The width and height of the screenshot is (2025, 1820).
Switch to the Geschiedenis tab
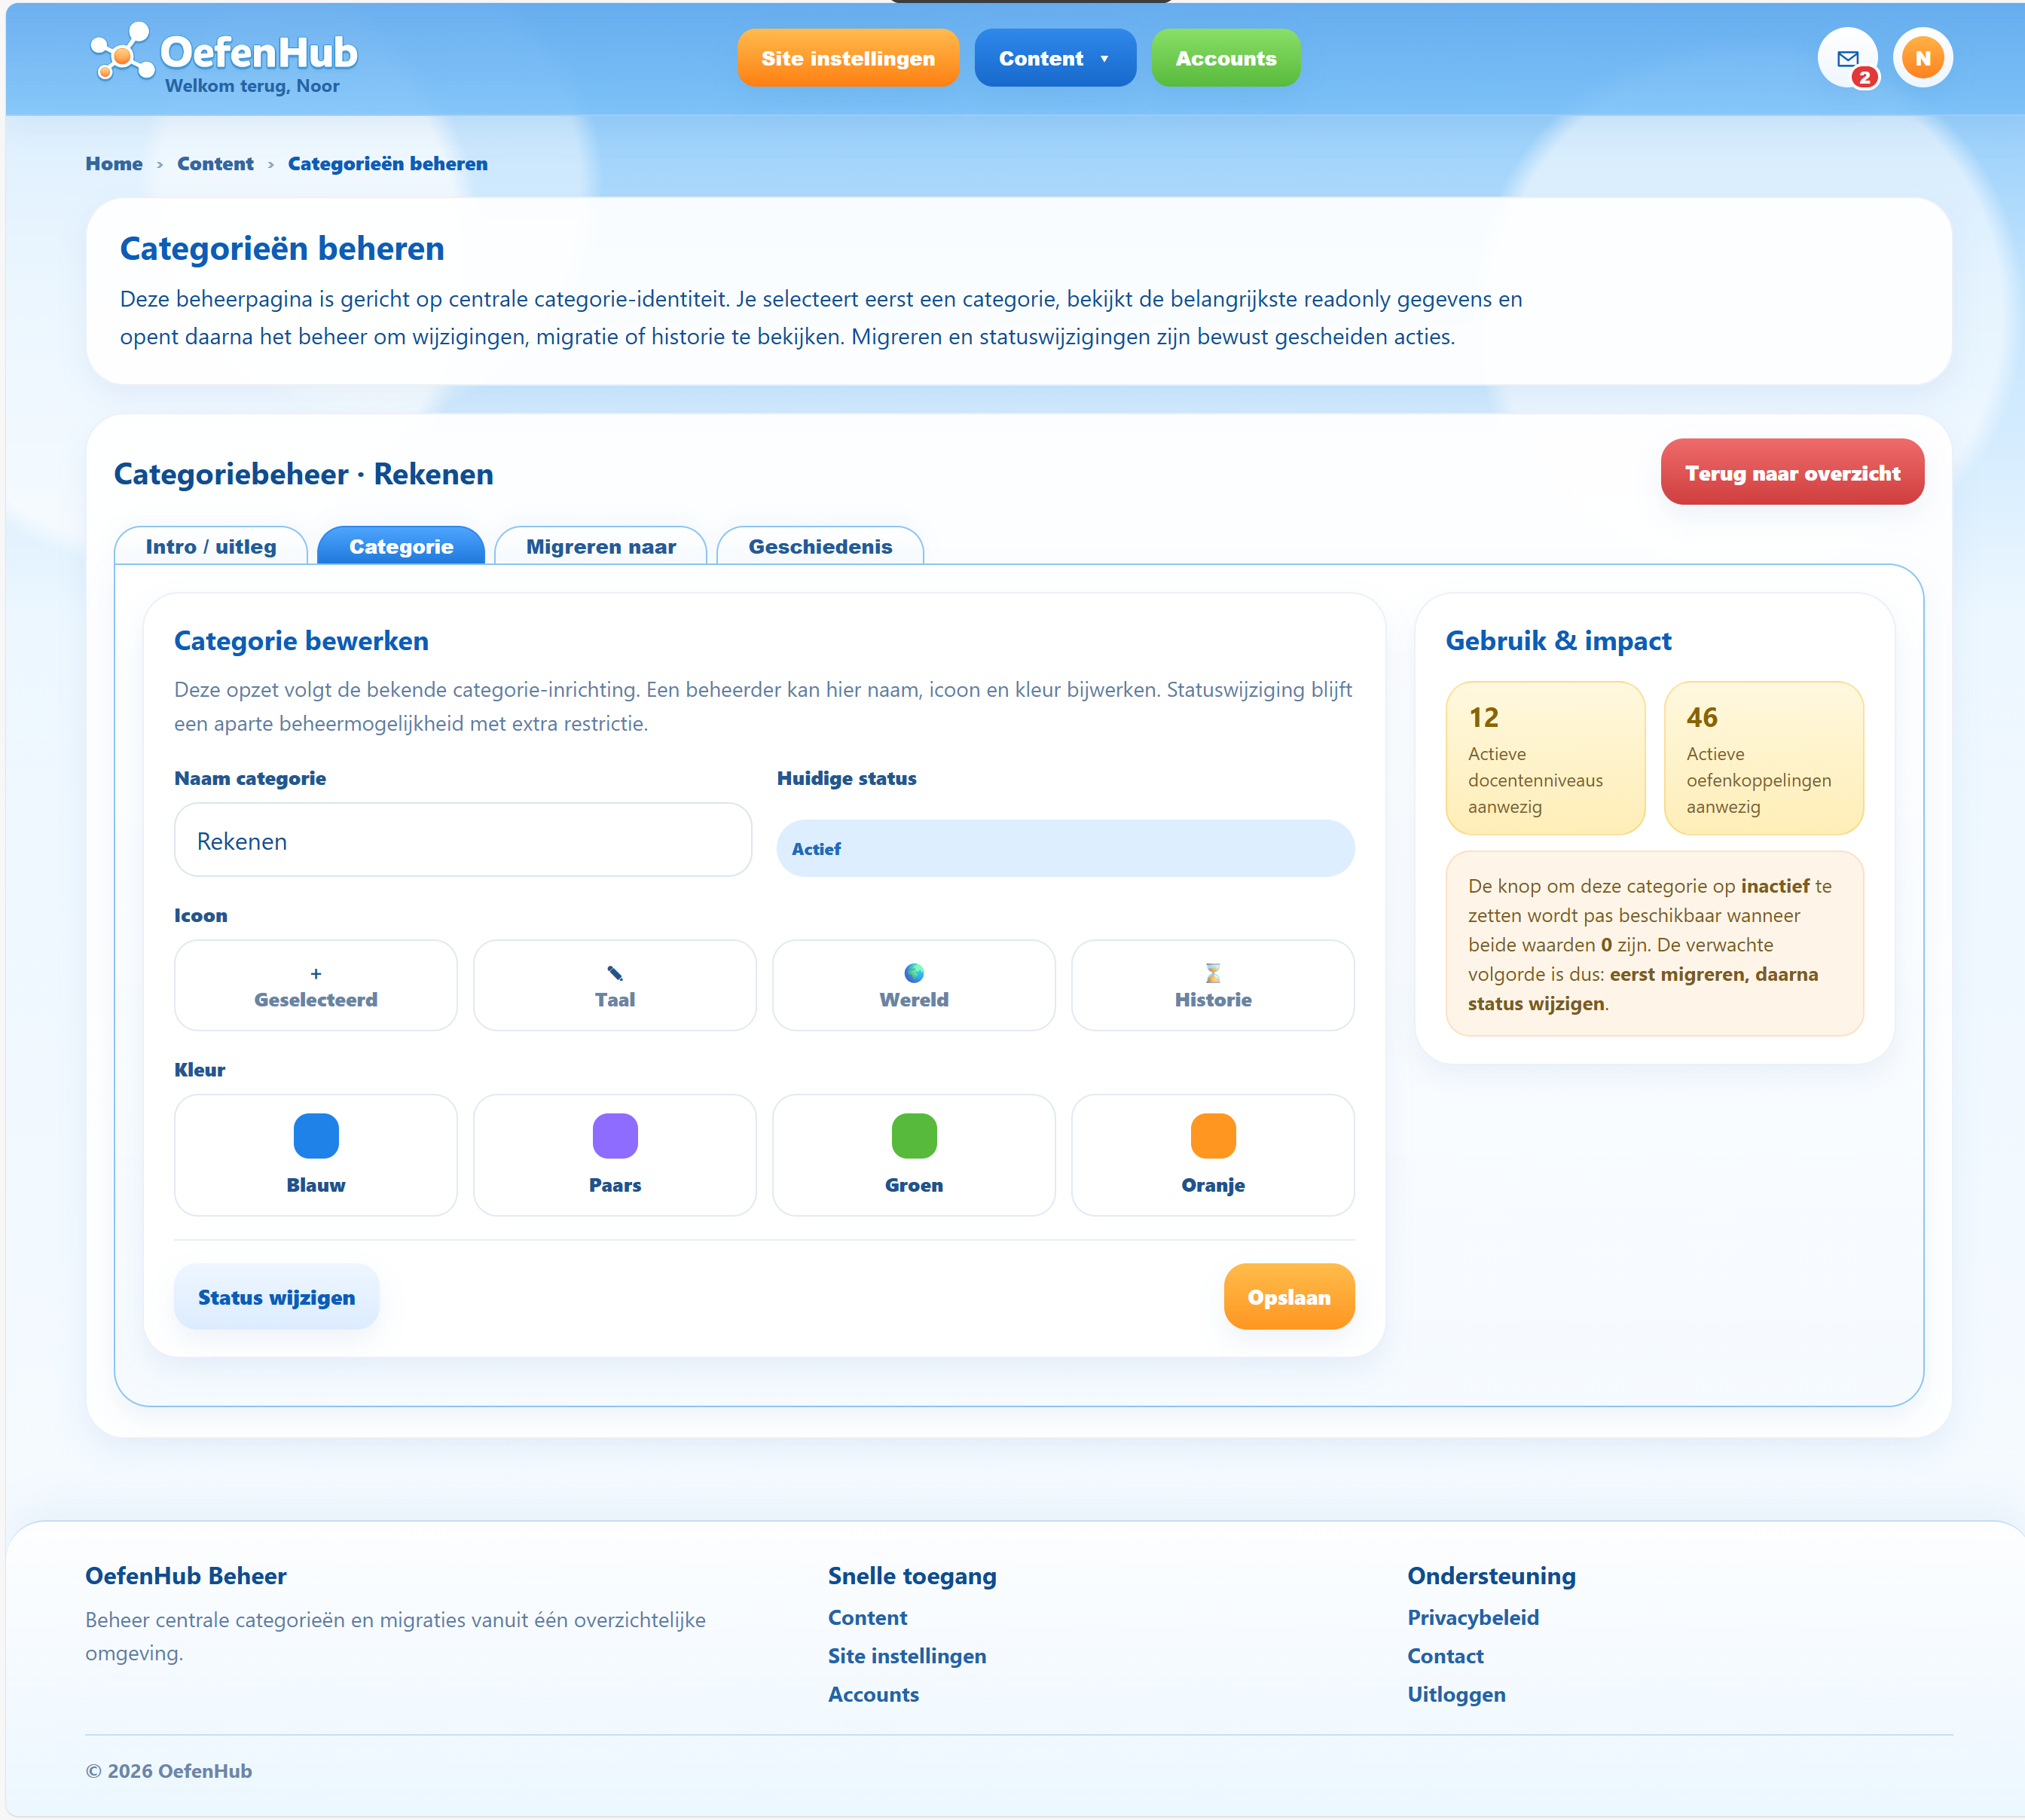click(x=820, y=546)
